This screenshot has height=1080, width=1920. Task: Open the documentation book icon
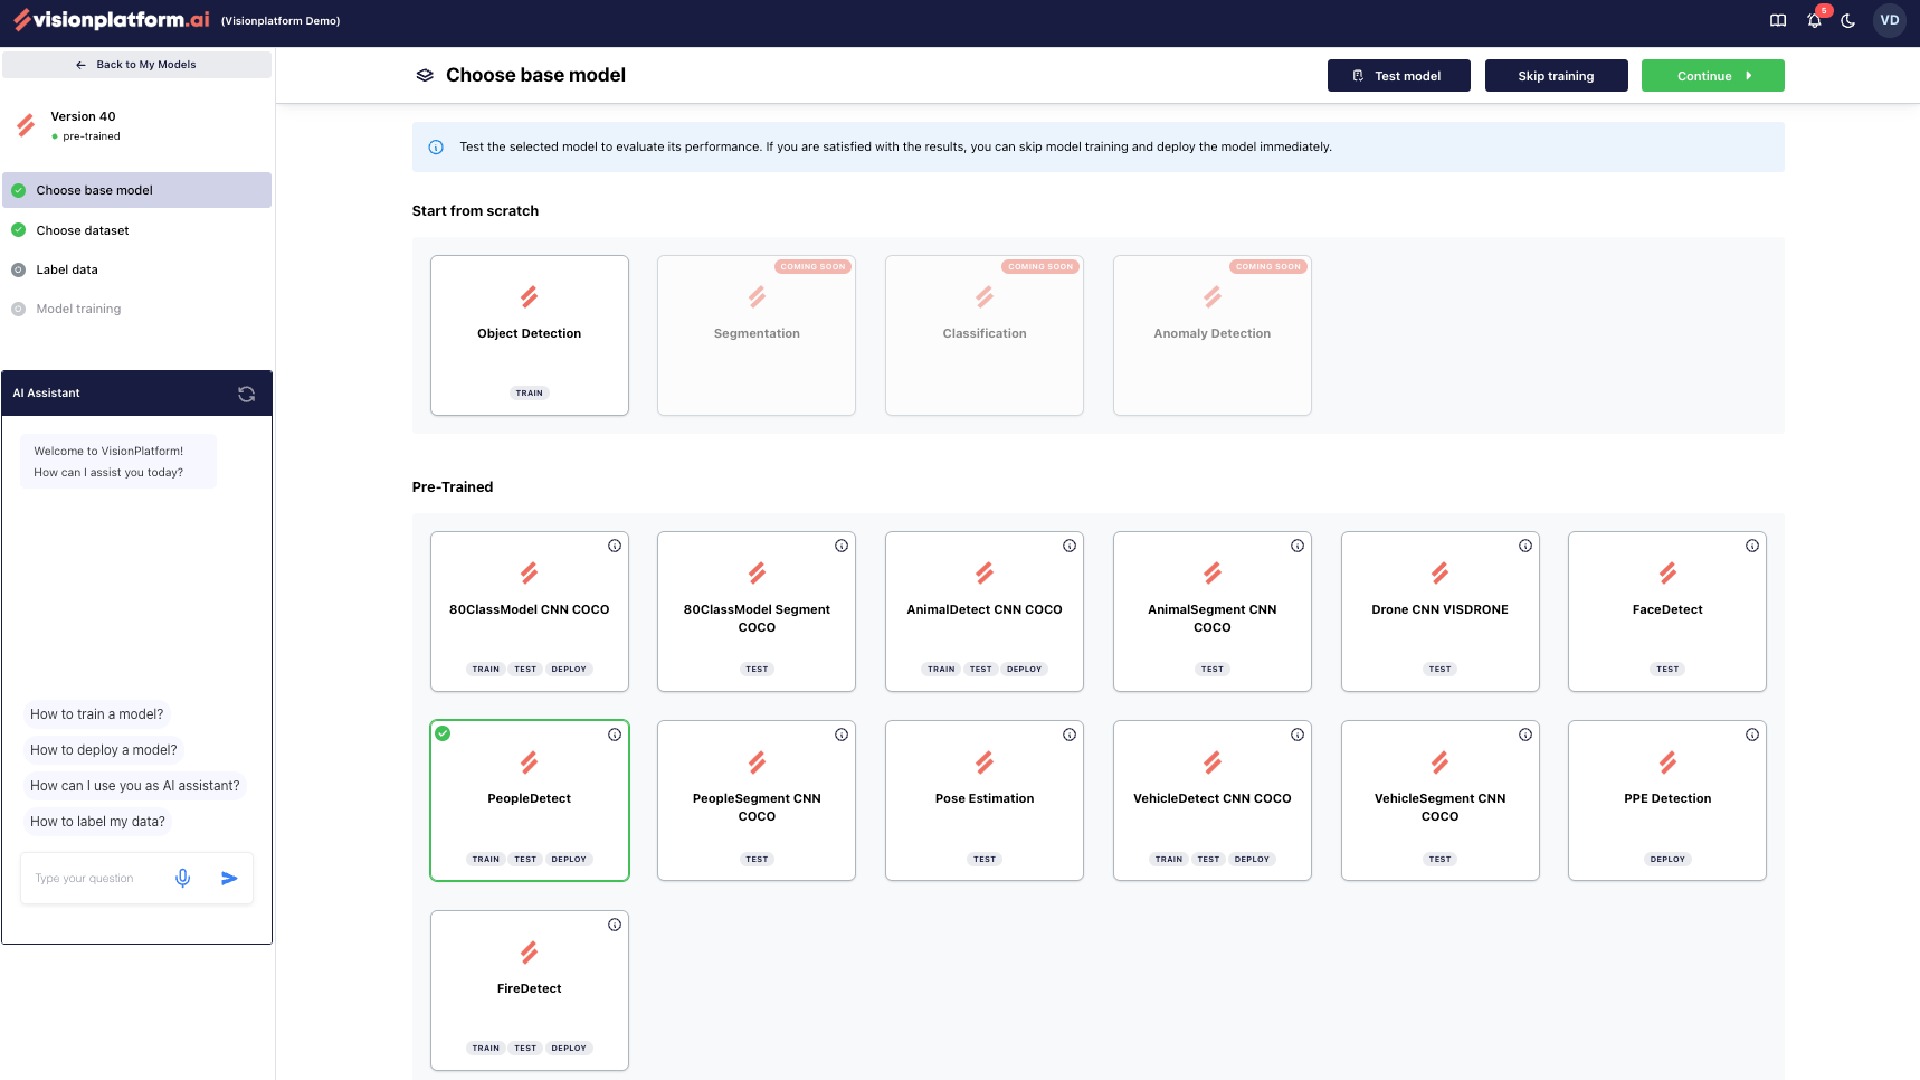click(1778, 21)
